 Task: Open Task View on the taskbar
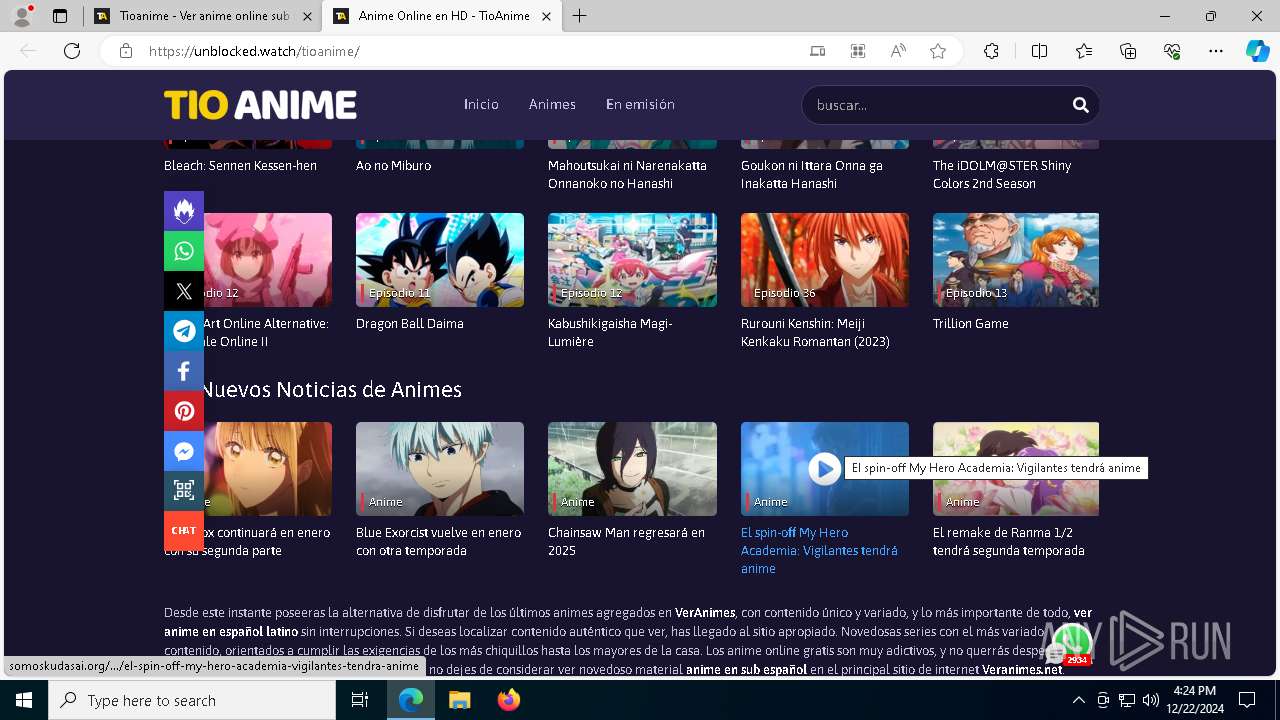tap(361, 701)
